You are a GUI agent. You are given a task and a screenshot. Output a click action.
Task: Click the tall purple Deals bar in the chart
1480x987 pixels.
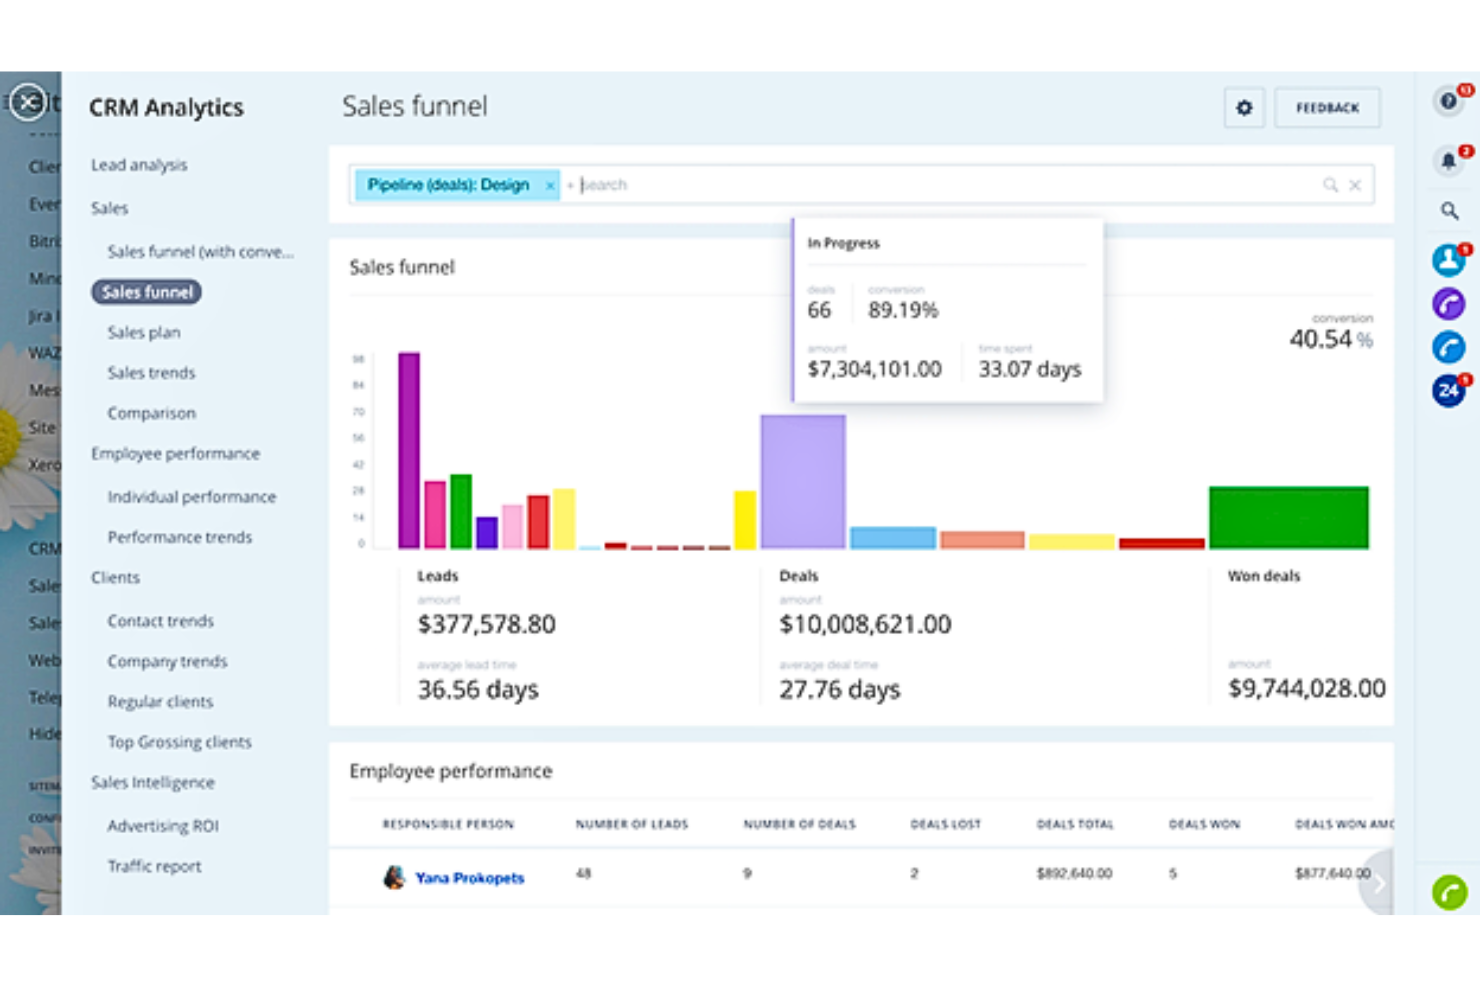(802, 480)
